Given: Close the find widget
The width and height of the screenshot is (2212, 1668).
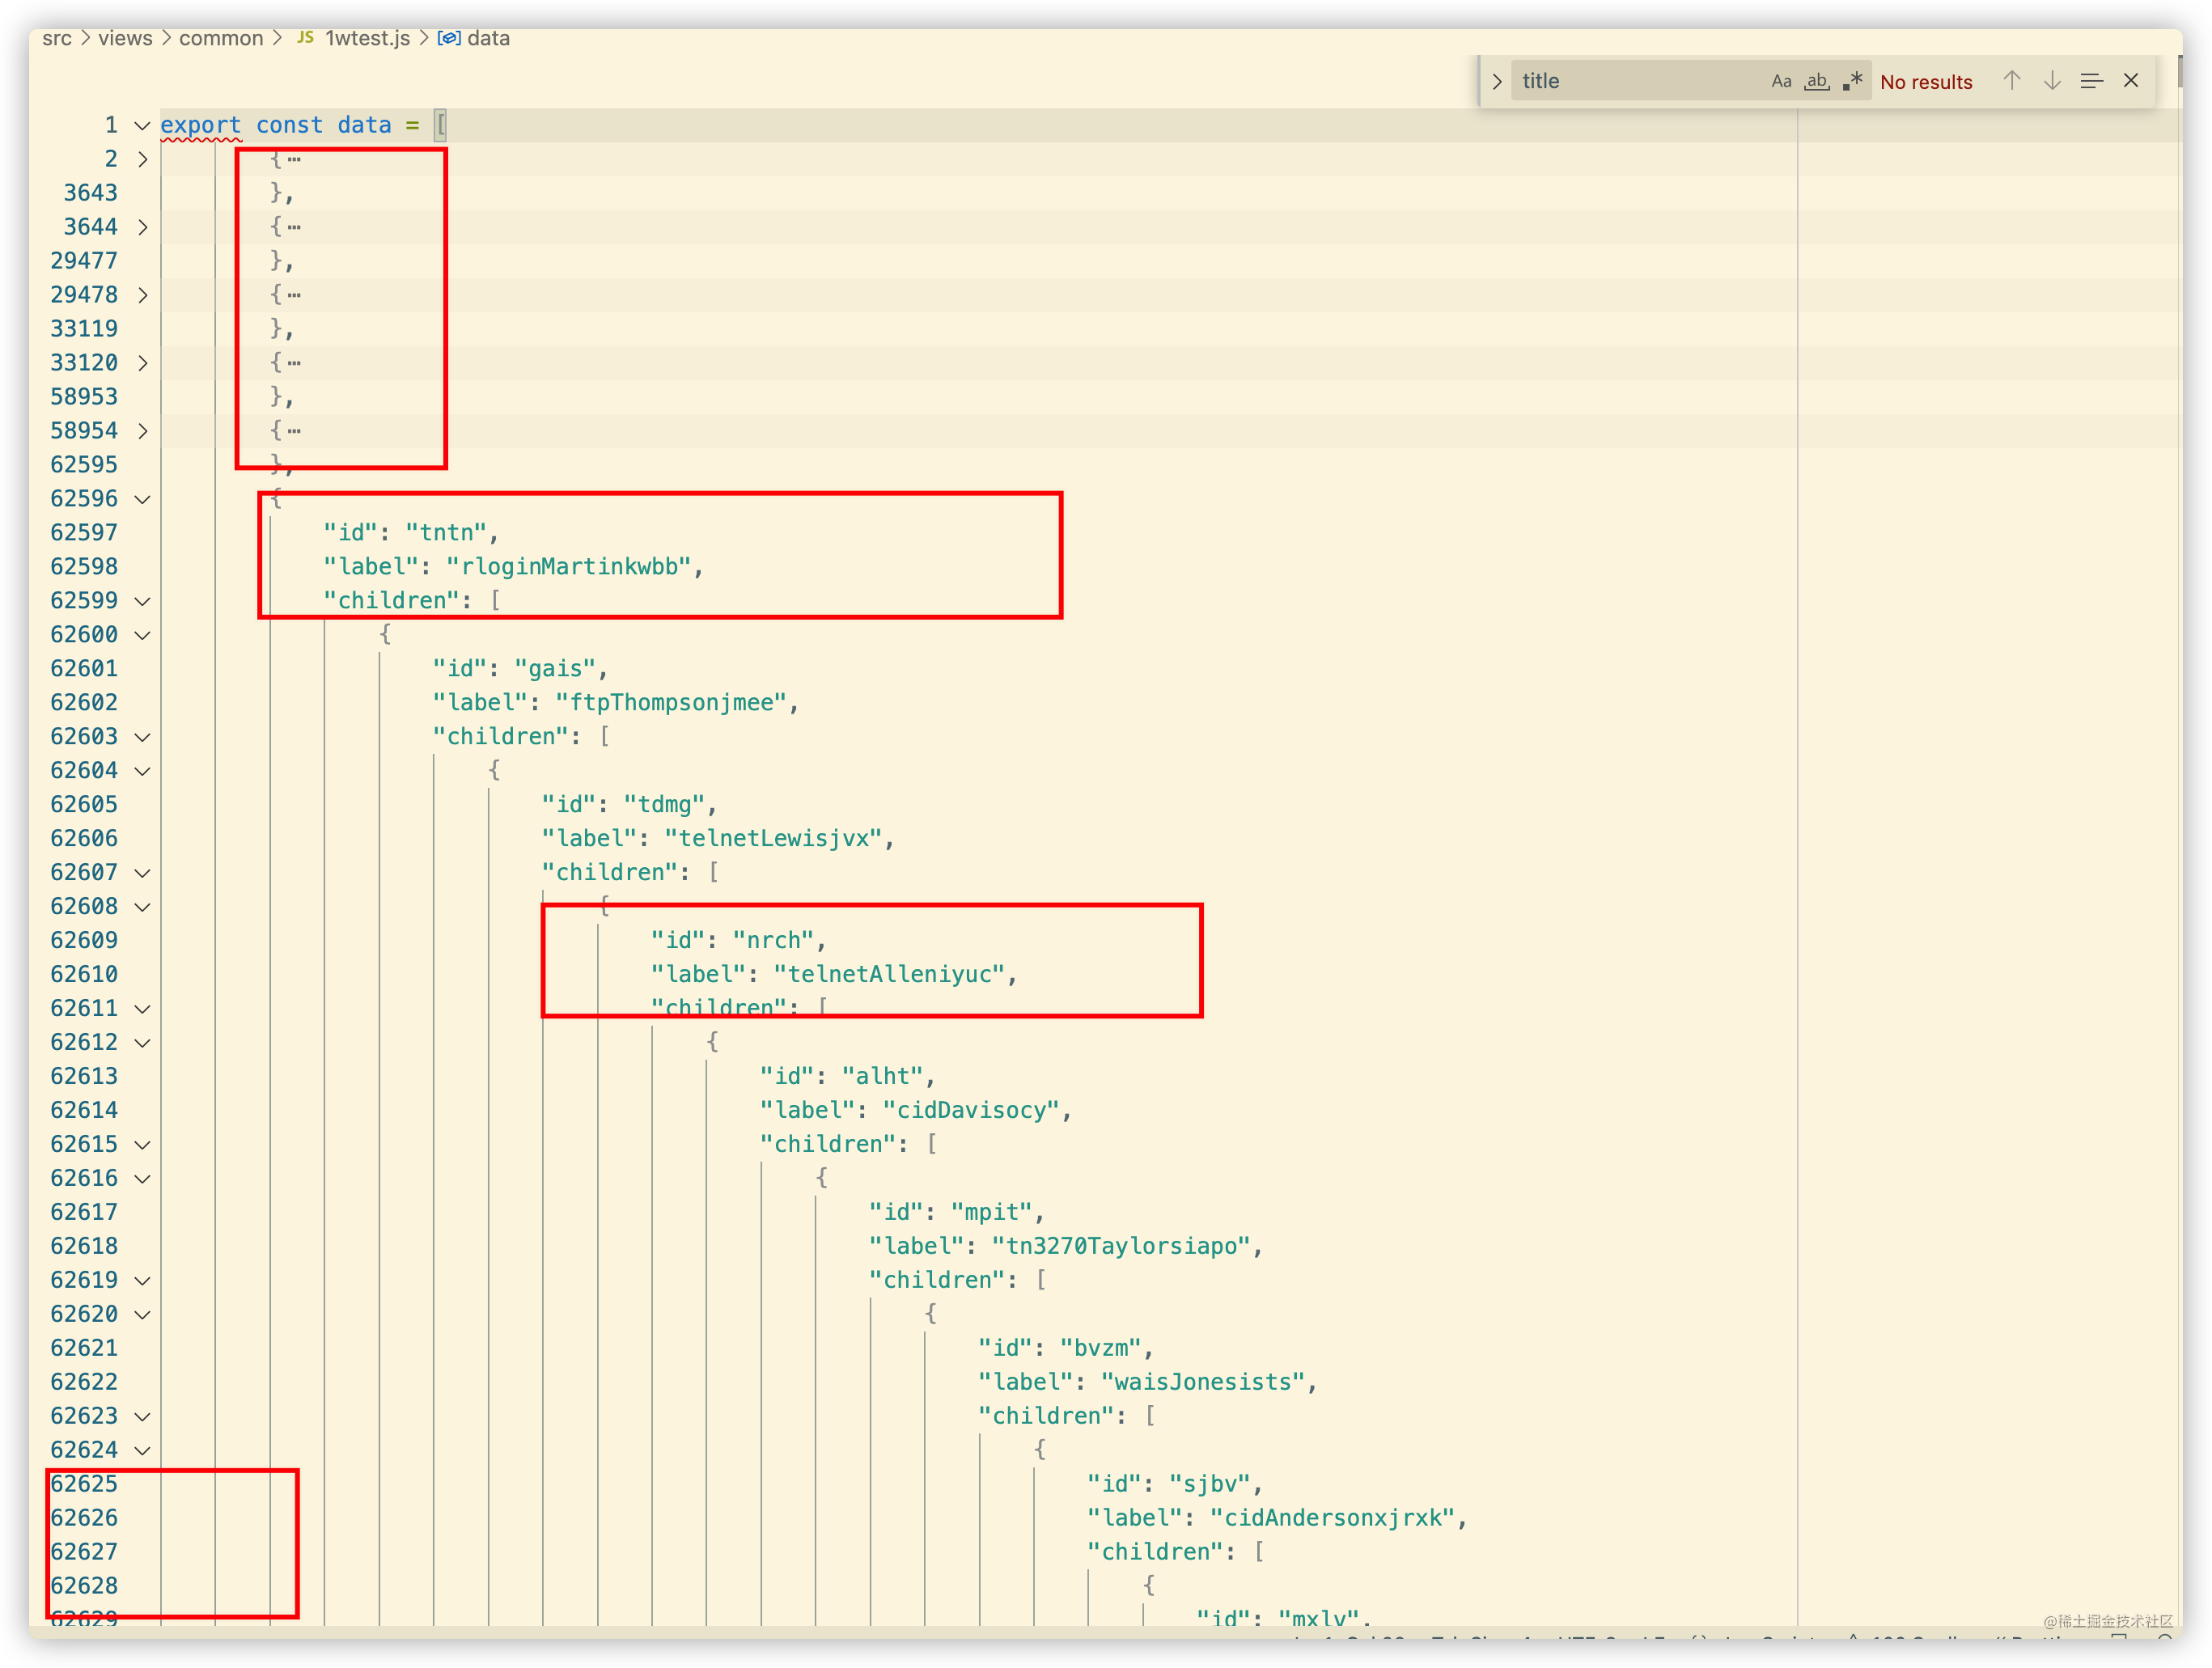Looking at the screenshot, I should click(2131, 81).
